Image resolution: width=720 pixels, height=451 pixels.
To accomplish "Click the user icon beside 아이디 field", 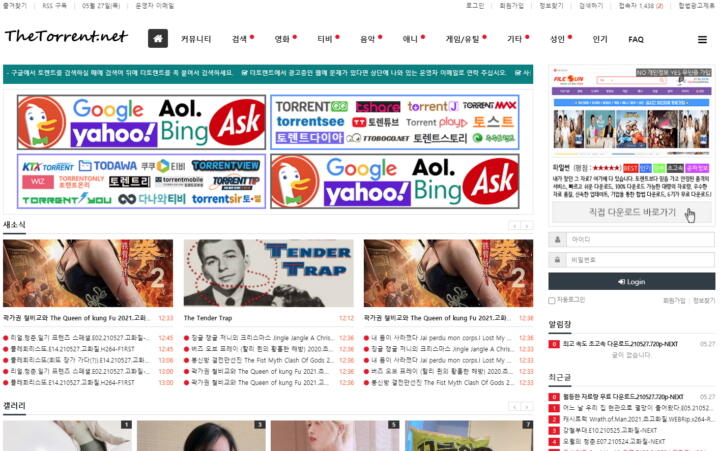I will click(x=557, y=239).
